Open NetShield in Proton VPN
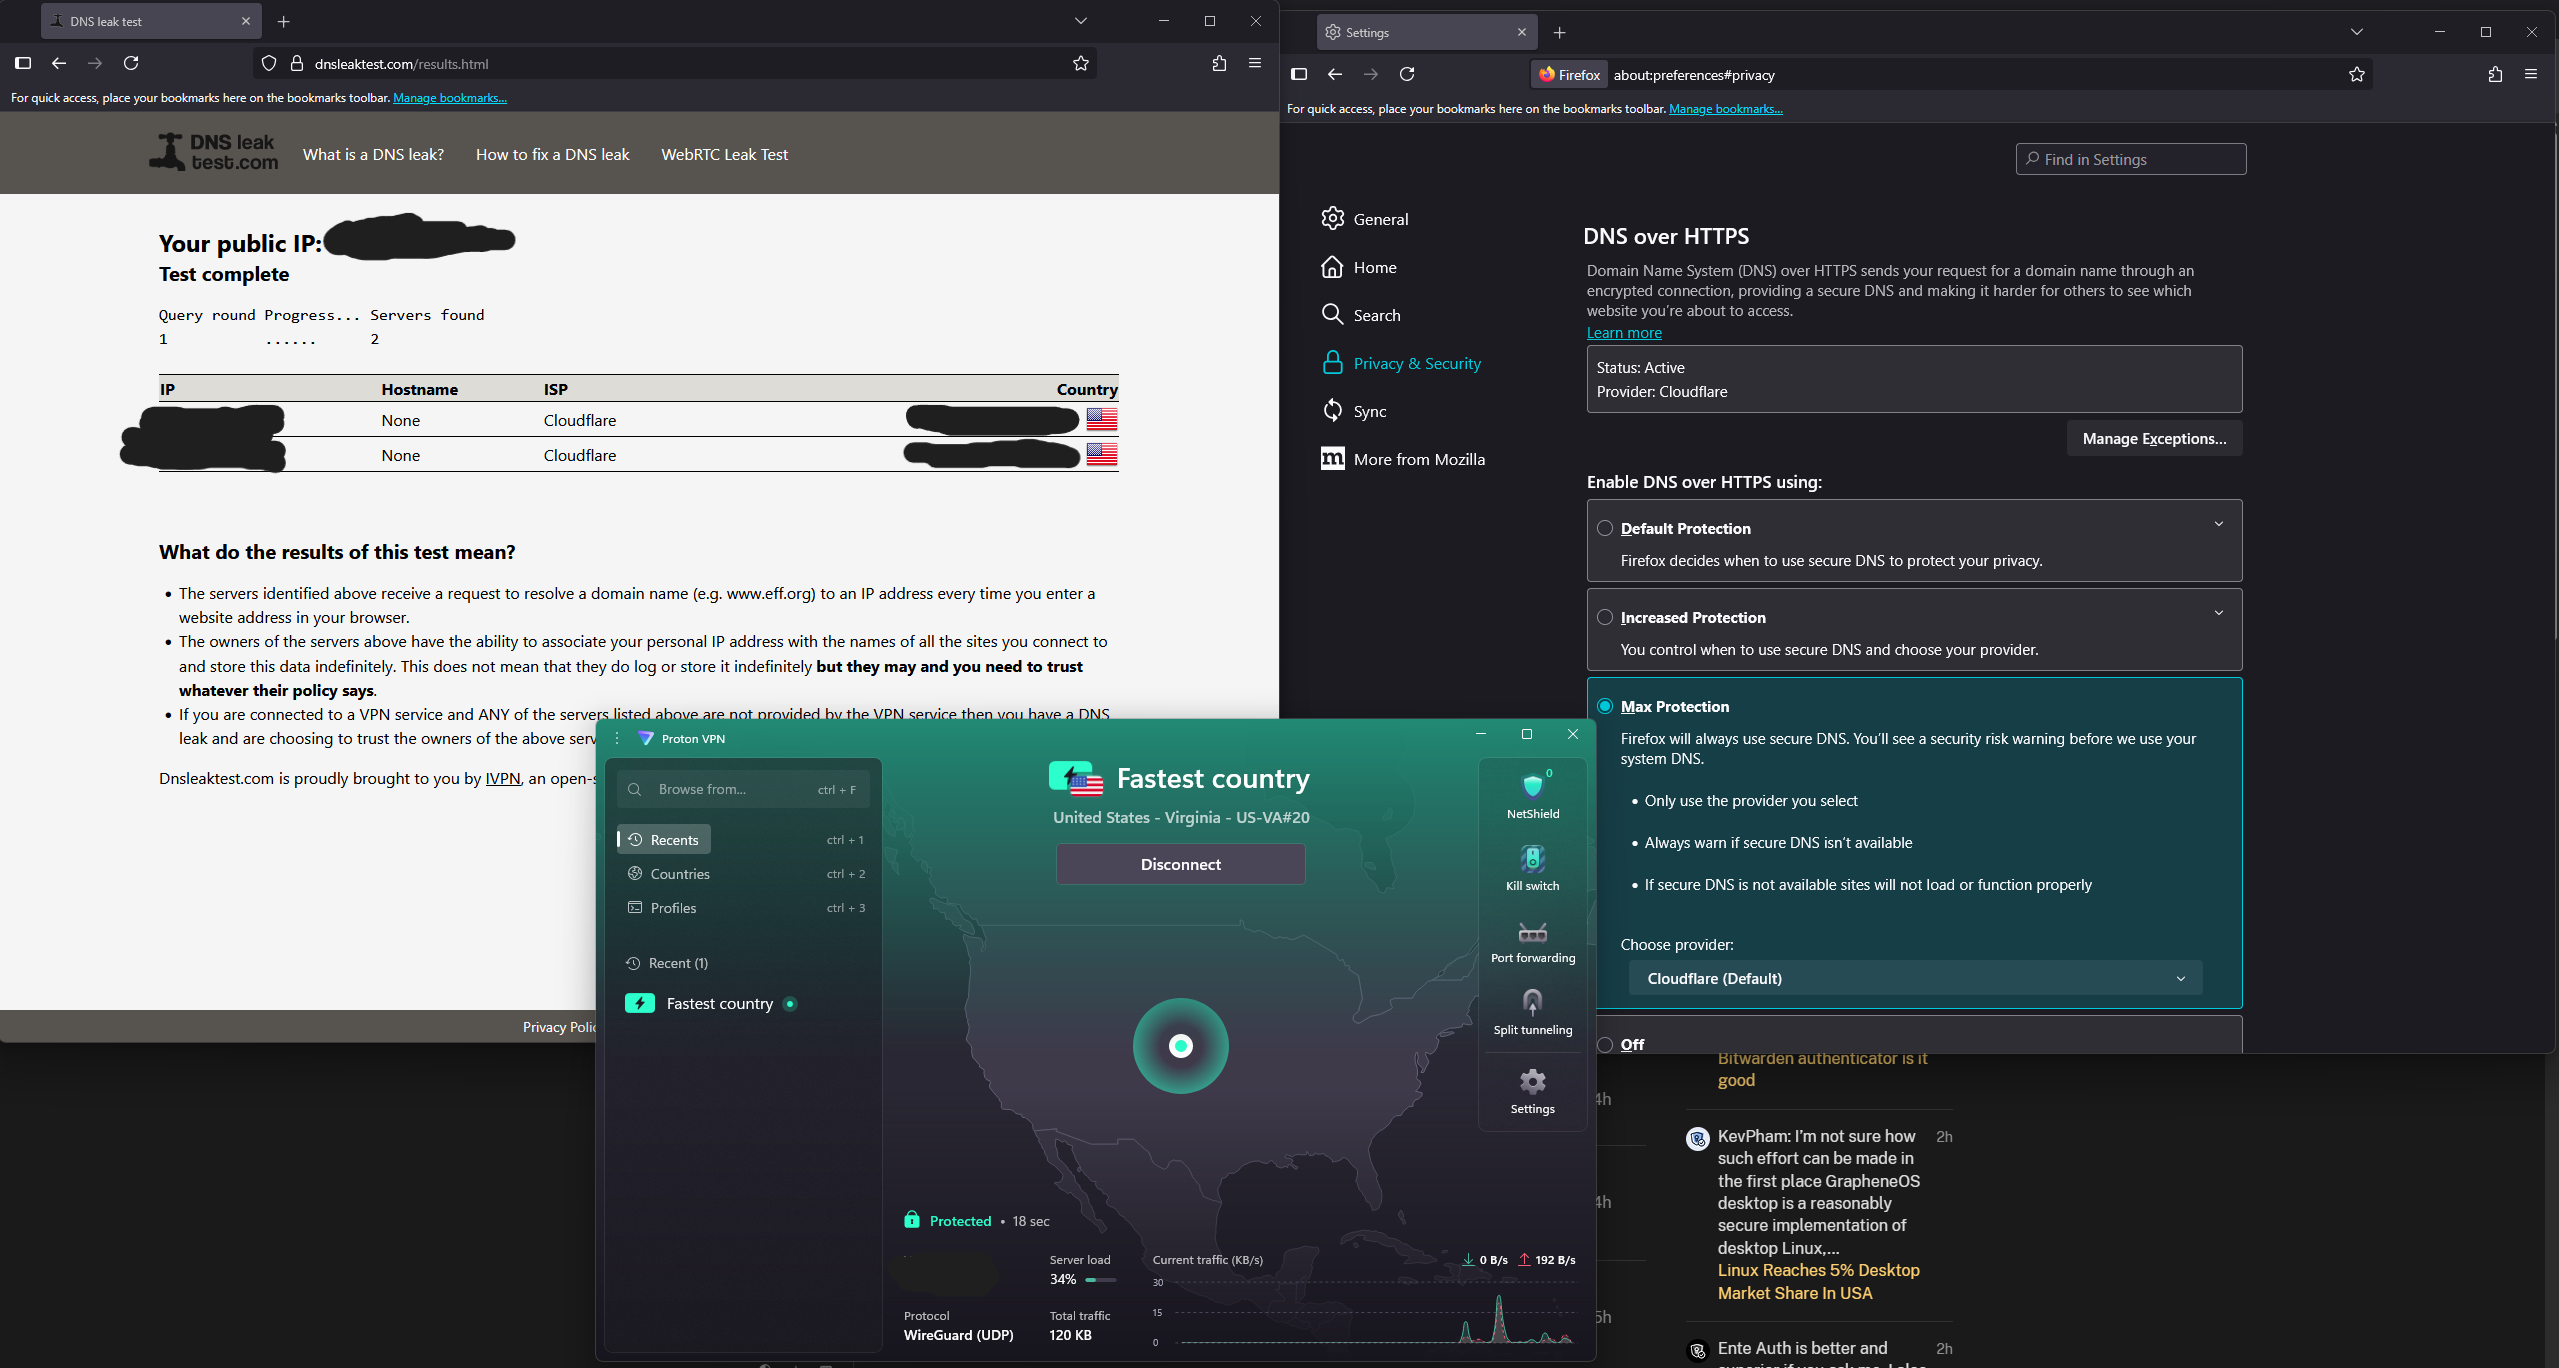This screenshot has width=2559, height=1368. 1532,795
